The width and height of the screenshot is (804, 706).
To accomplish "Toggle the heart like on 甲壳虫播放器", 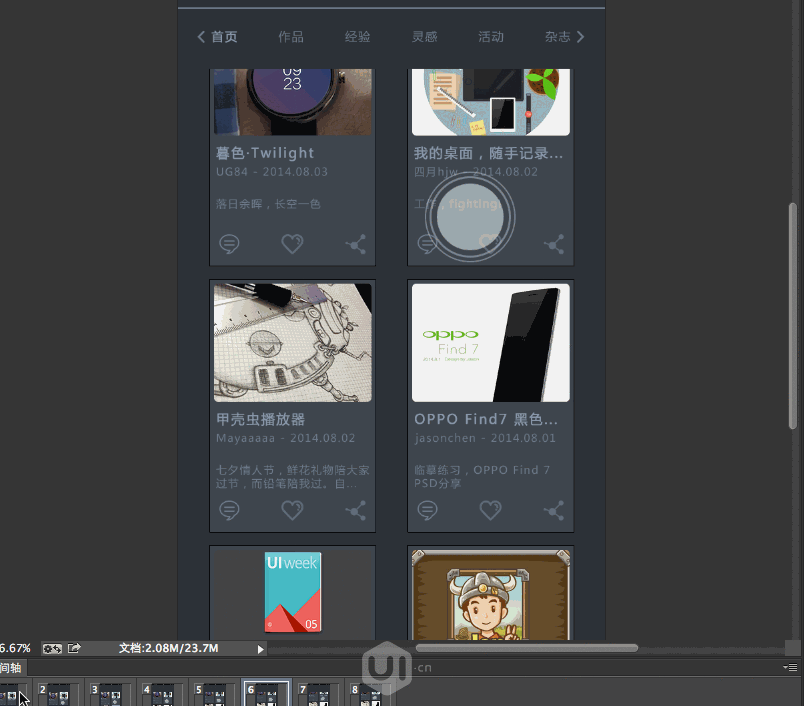I will [292, 510].
